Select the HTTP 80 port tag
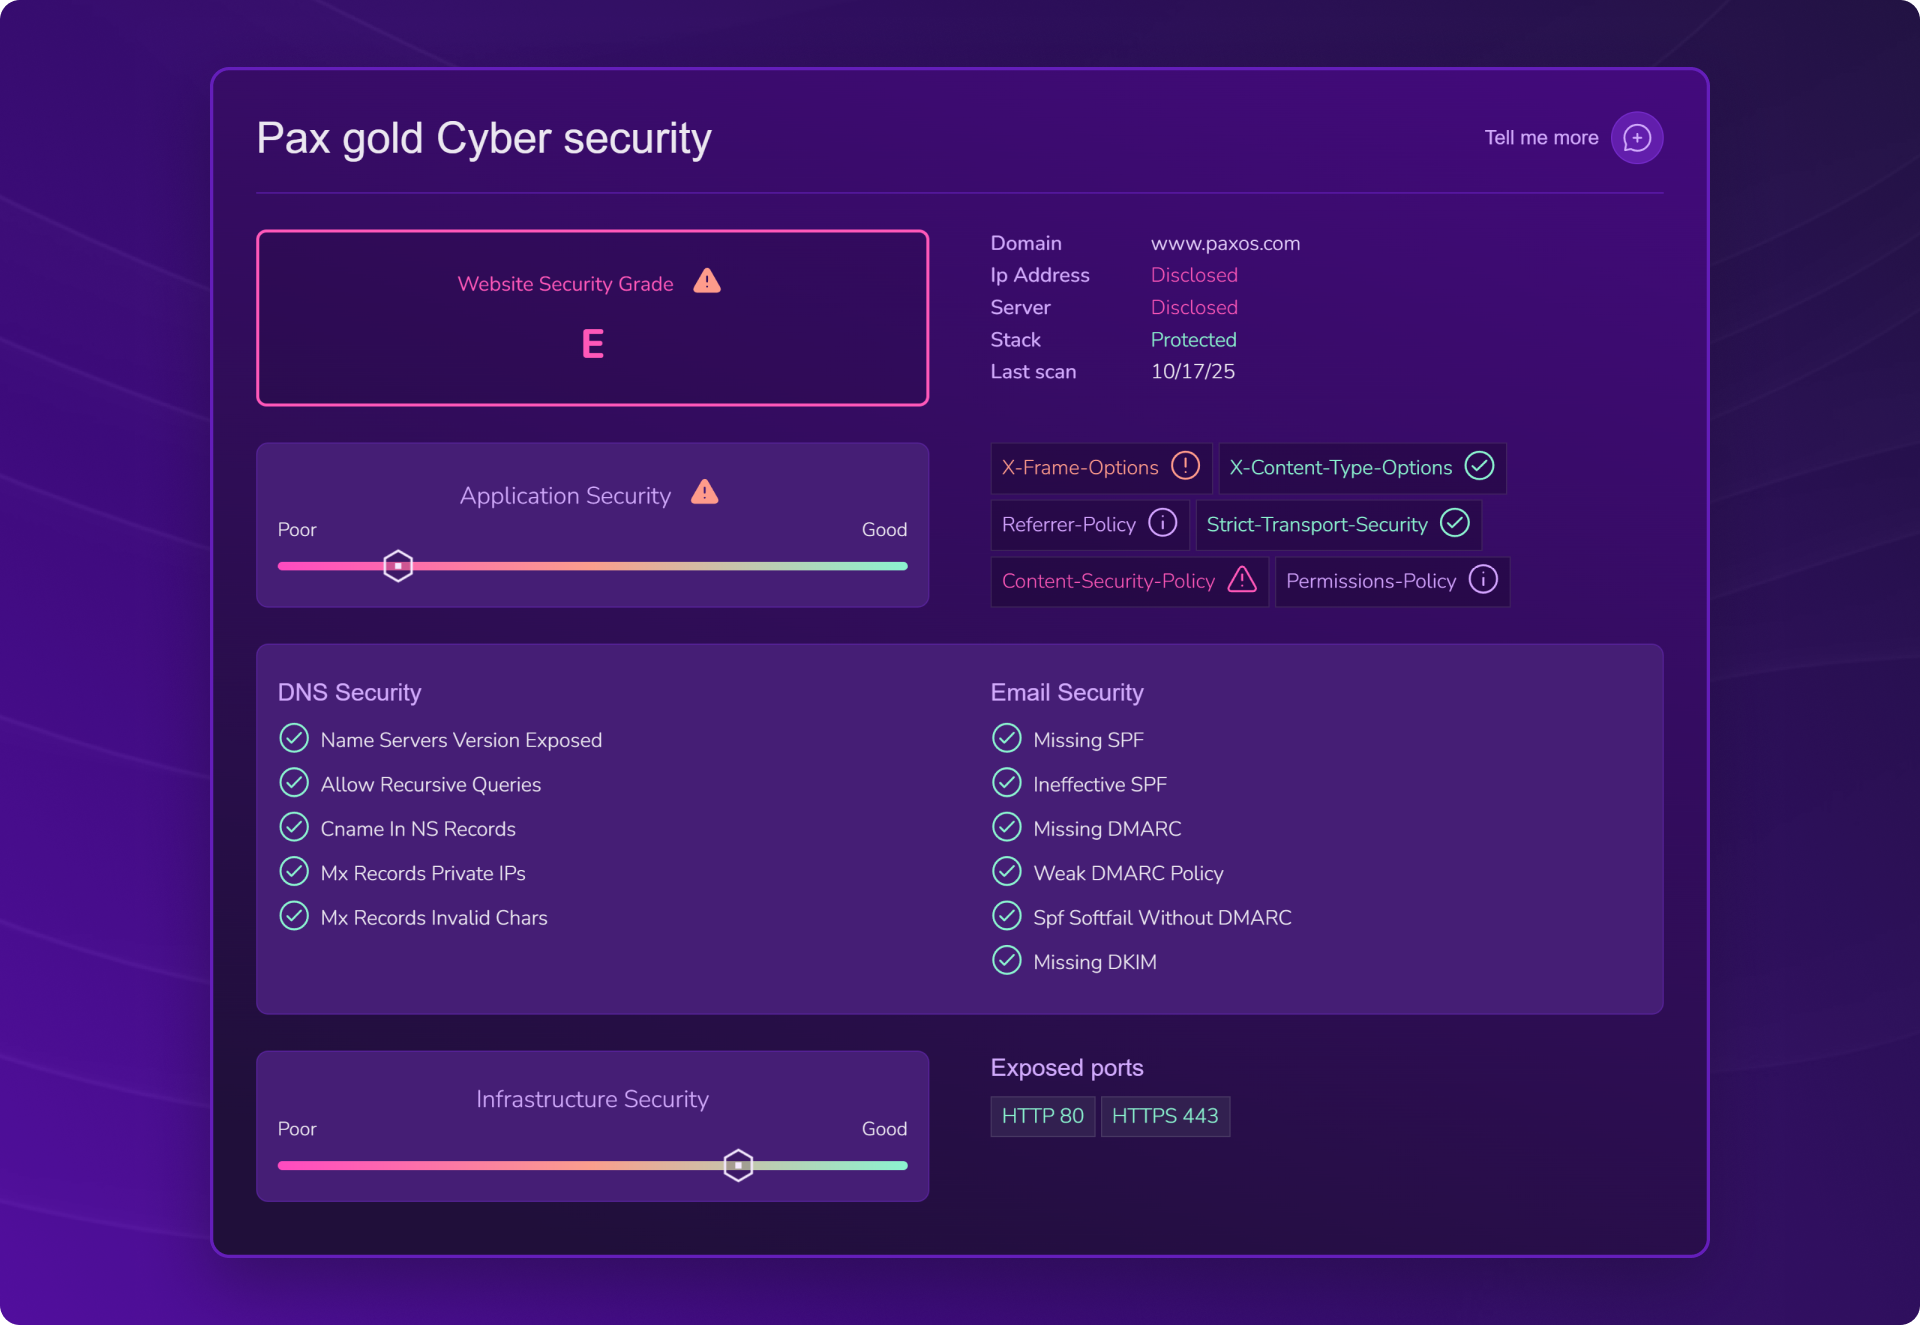This screenshot has width=1920, height=1325. 1042,1116
